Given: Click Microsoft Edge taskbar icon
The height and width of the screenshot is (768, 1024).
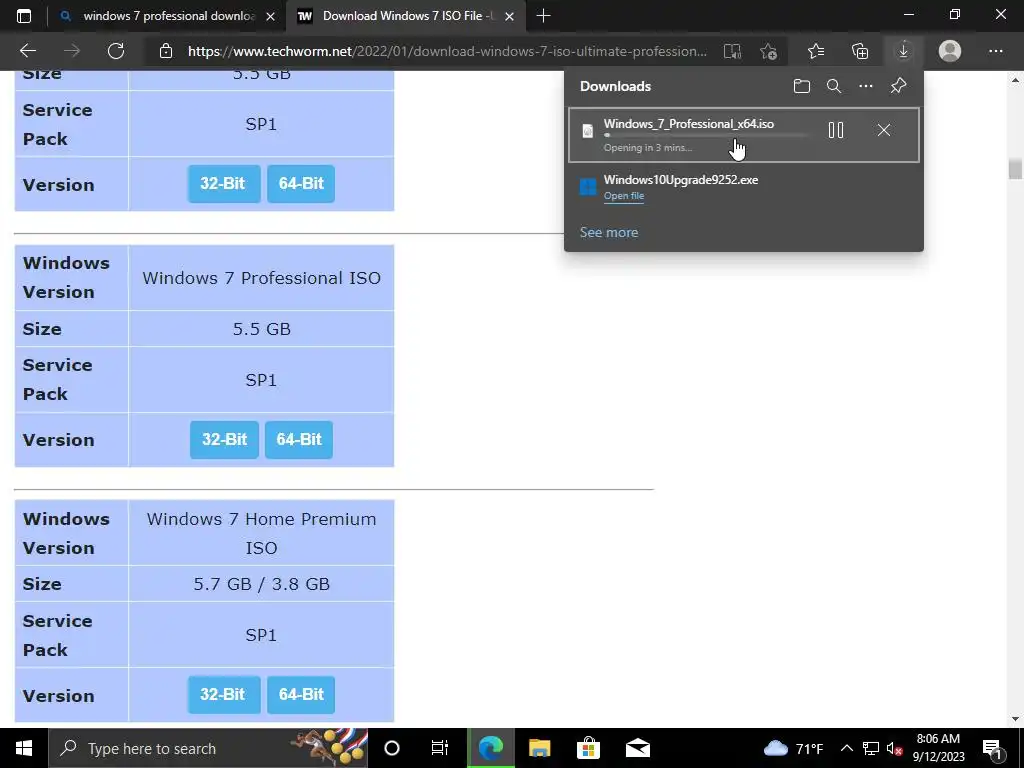Looking at the screenshot, I should tap(491, 748).
